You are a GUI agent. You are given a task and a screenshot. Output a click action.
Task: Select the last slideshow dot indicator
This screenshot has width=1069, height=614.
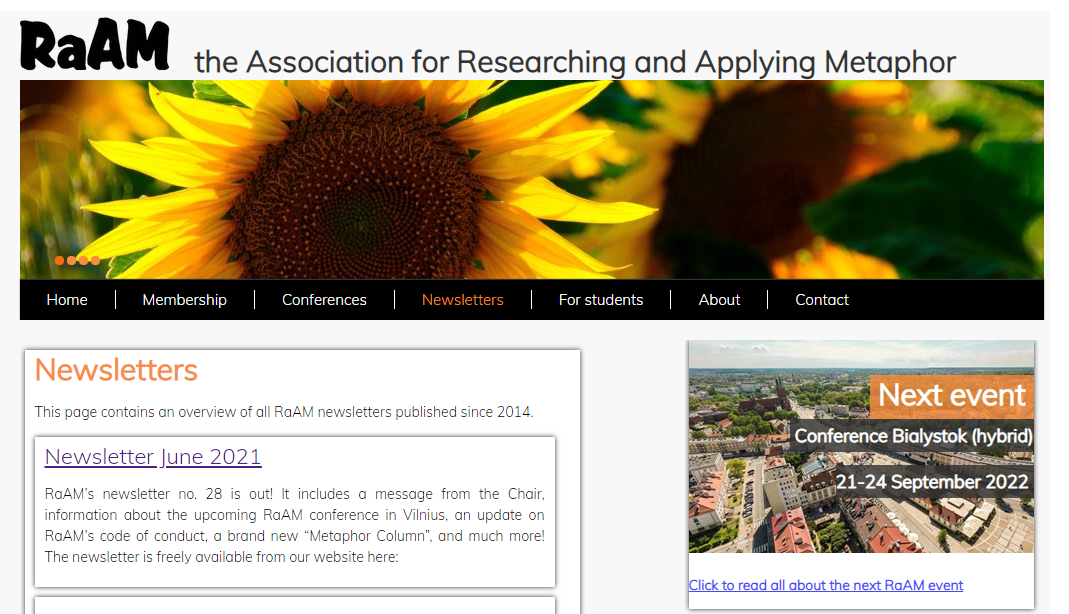click(95, 260)
